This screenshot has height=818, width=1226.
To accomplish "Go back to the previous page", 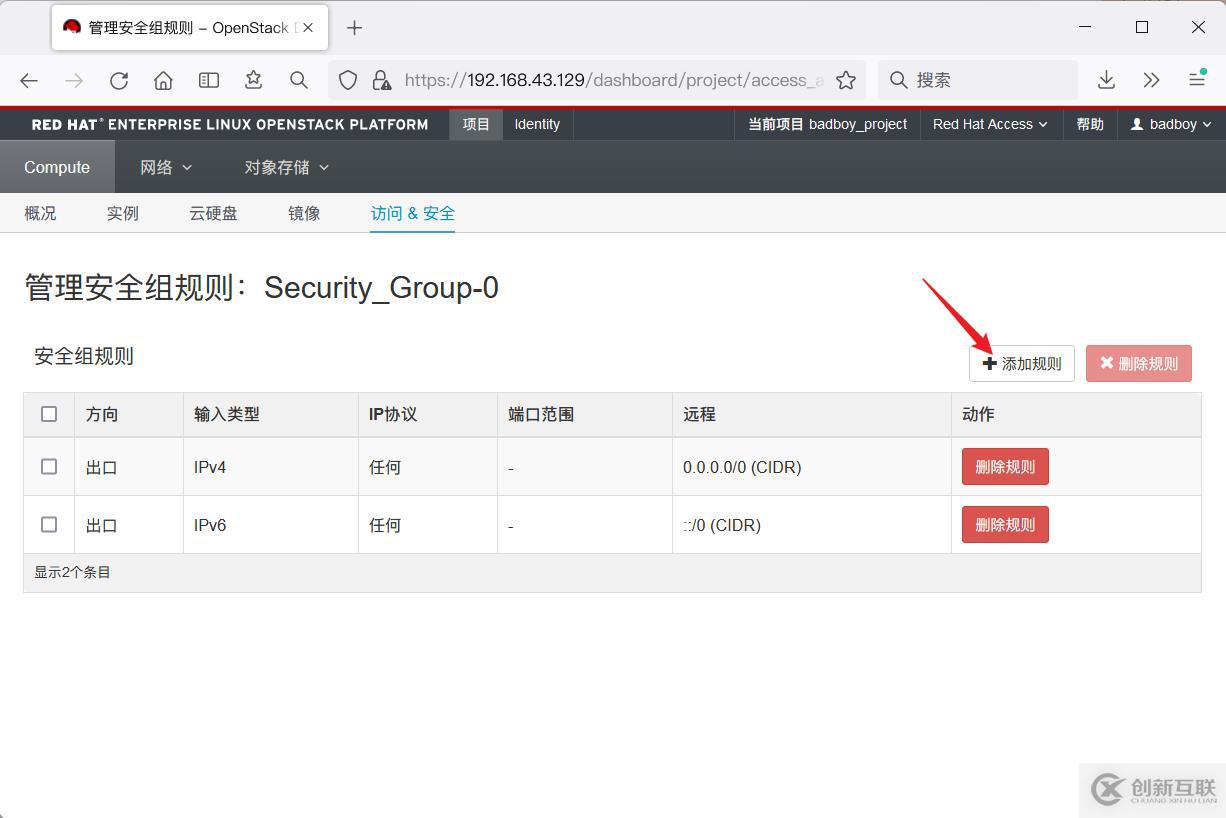I will 29,80.
